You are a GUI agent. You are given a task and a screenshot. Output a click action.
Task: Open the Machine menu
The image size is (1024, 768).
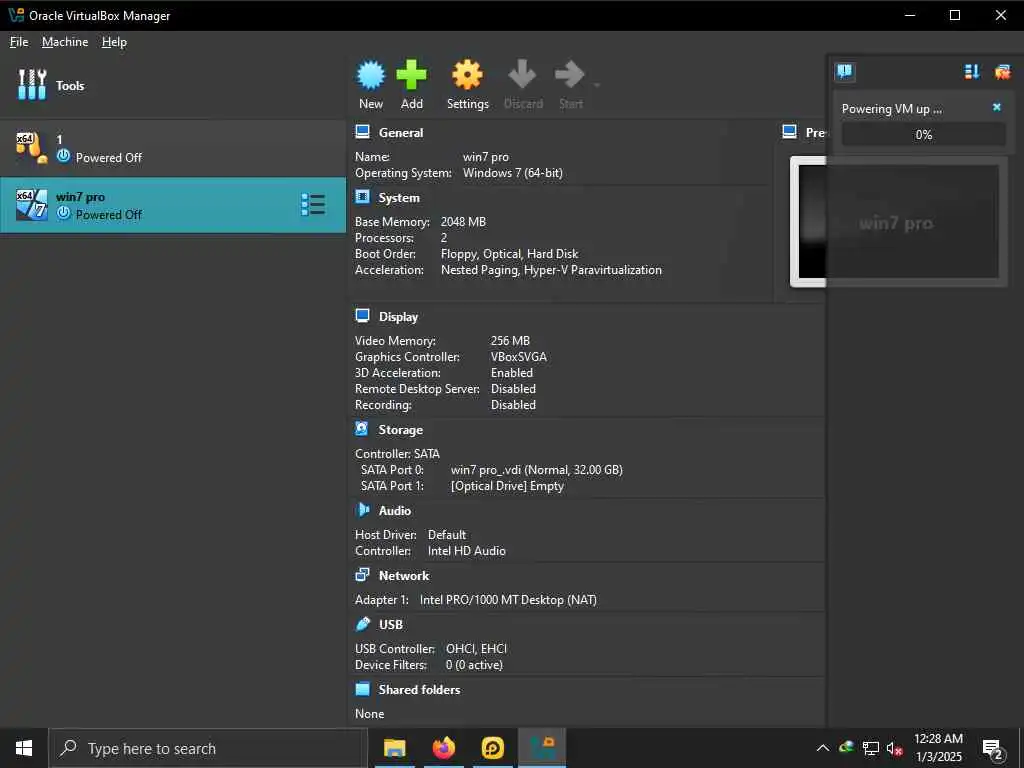(65, 42)
